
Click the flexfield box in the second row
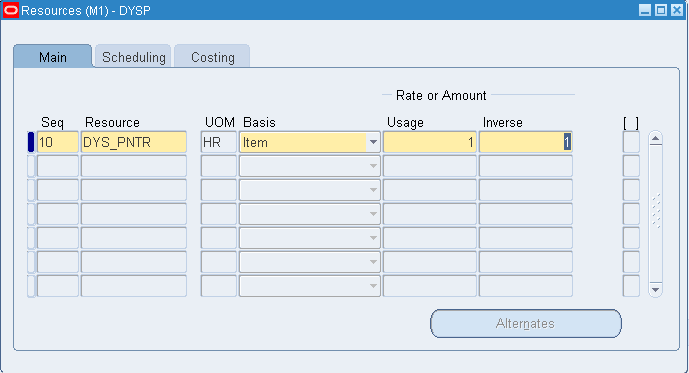[x=631, y=166]
